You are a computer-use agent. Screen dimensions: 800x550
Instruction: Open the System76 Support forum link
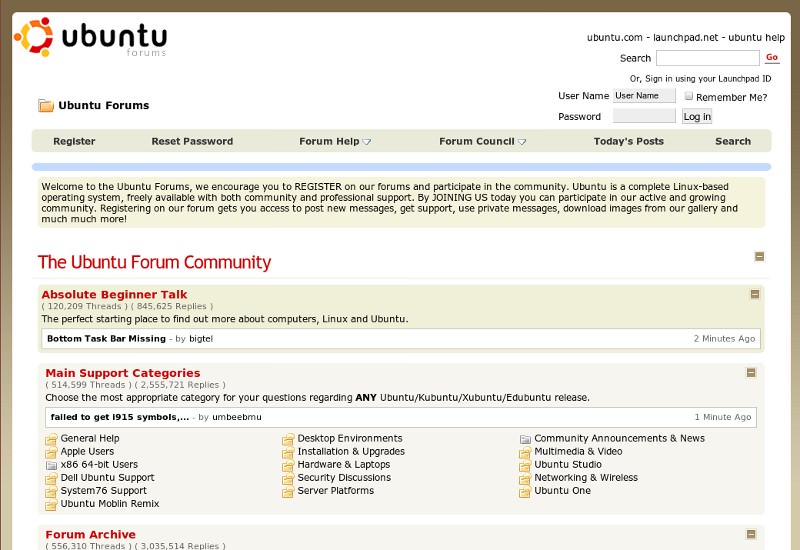point(104,491)
